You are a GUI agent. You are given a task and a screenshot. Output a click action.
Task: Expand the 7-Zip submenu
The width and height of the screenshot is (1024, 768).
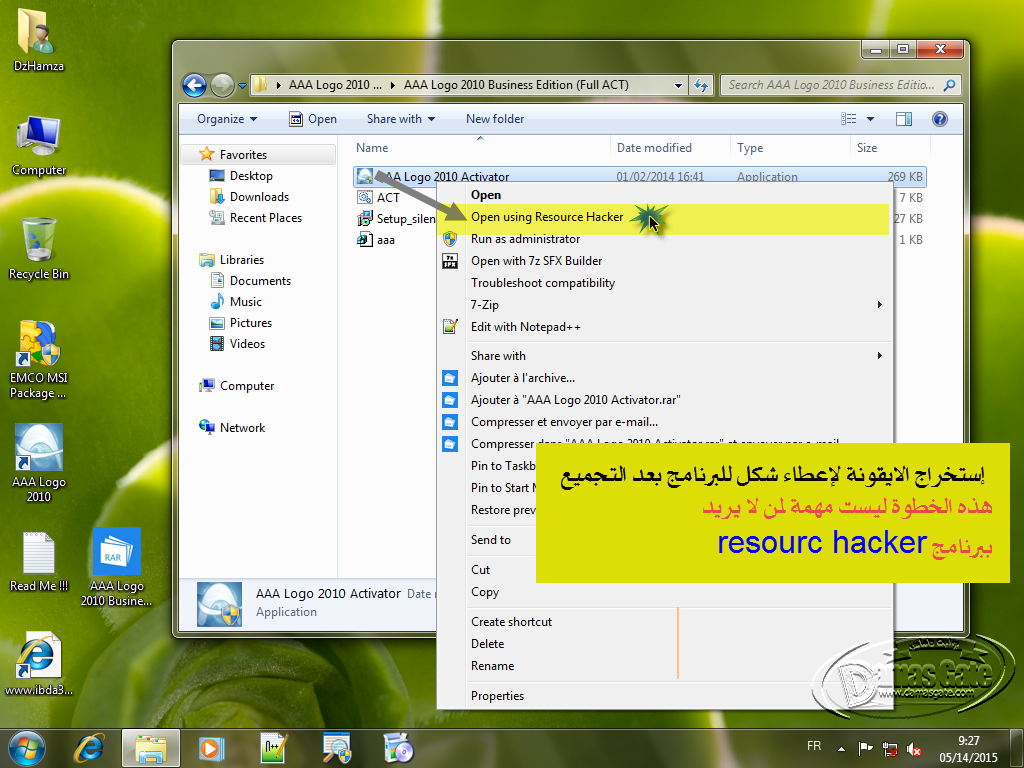664,304
